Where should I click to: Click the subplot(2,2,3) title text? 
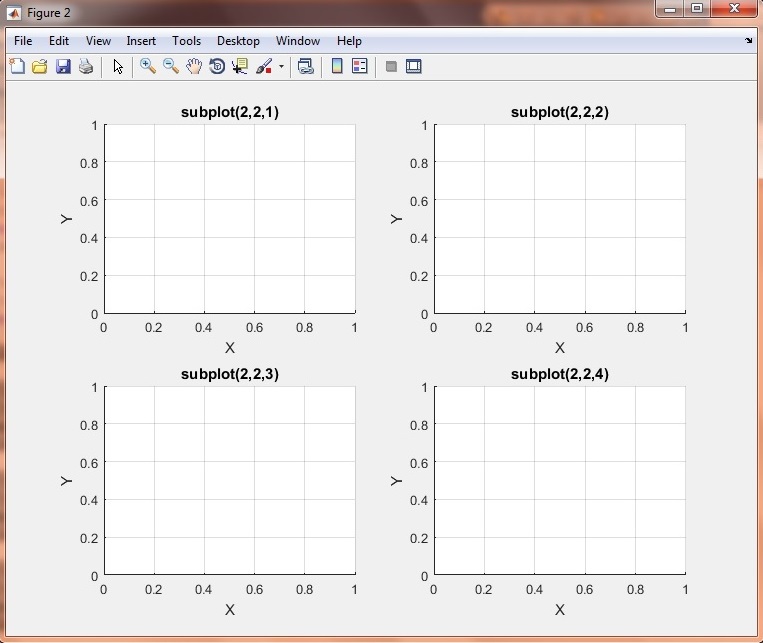[x=230, y=374]
